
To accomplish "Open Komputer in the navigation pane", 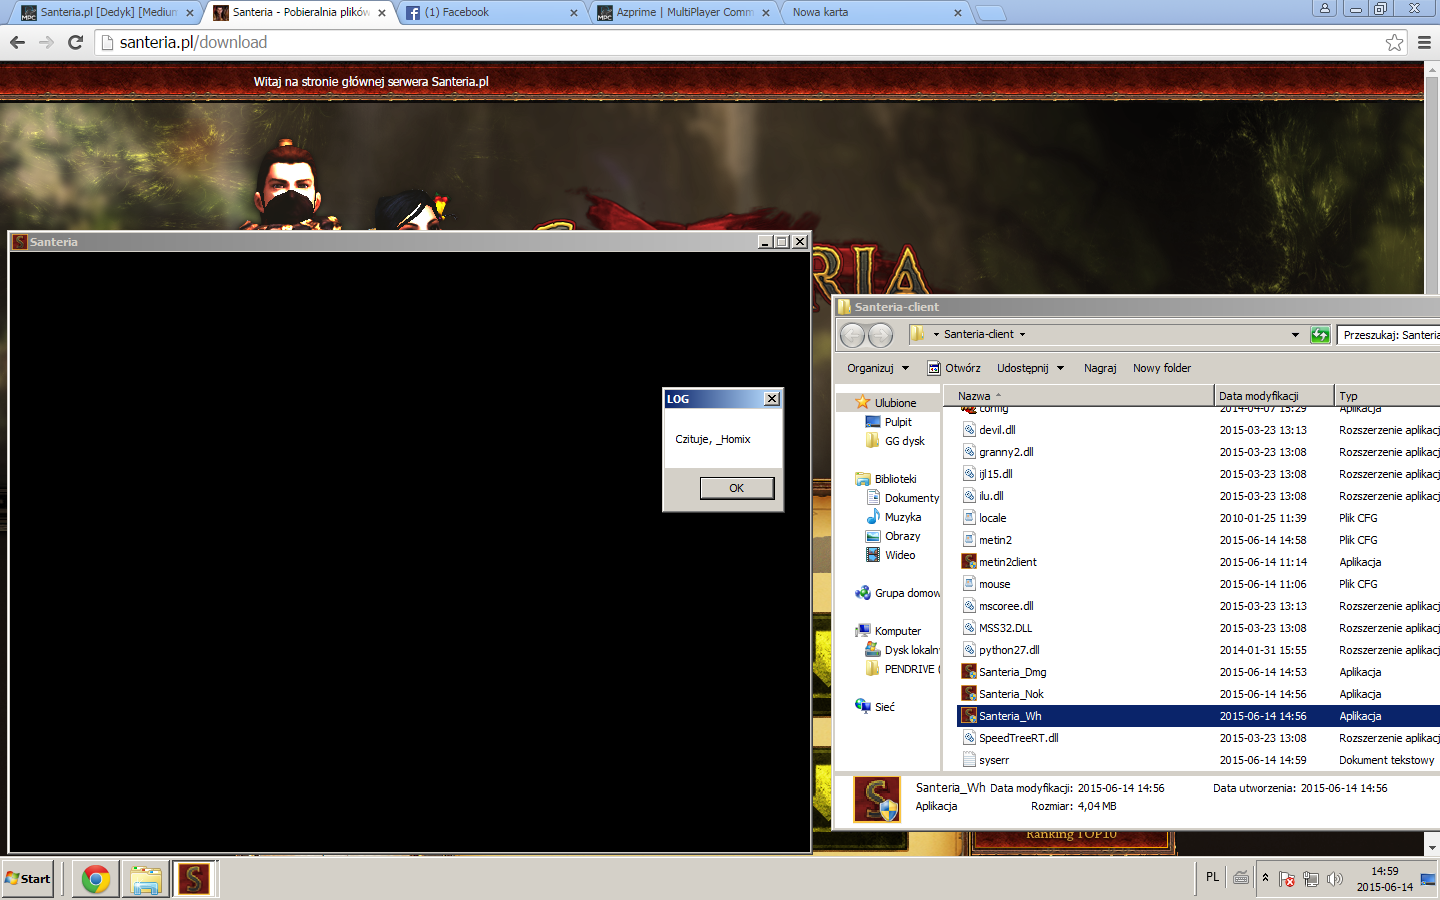I will [897, 631].
